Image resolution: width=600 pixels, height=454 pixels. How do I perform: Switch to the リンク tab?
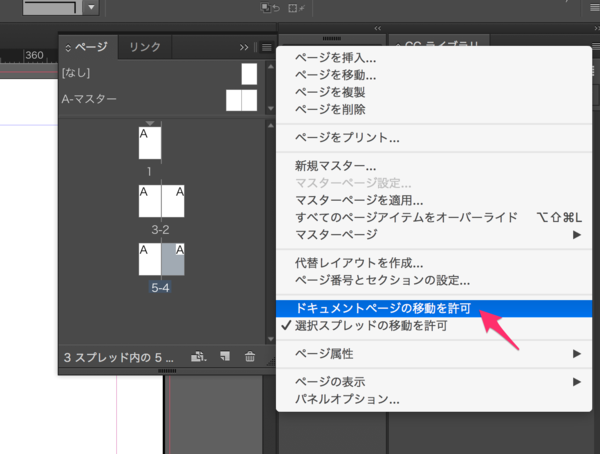145,47
